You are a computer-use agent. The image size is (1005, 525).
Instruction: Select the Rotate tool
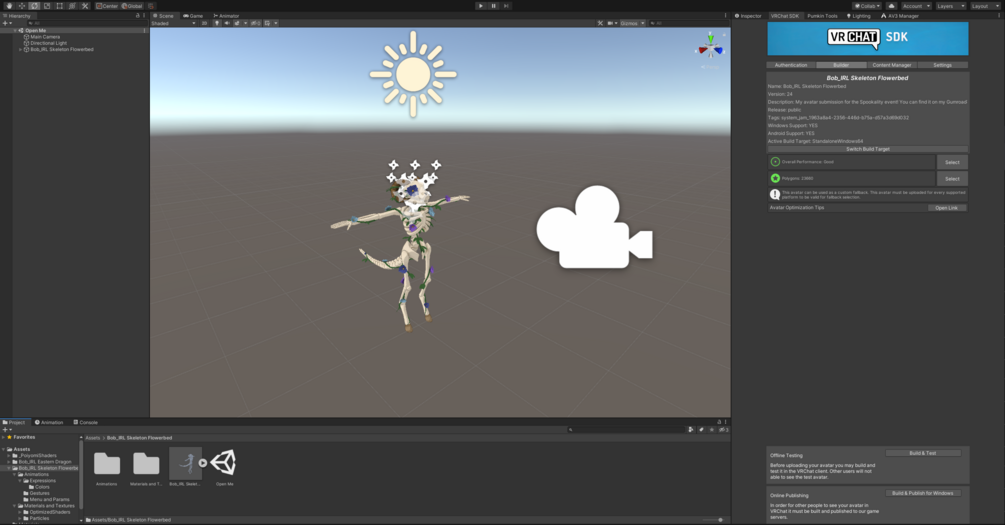click(35, 6)
